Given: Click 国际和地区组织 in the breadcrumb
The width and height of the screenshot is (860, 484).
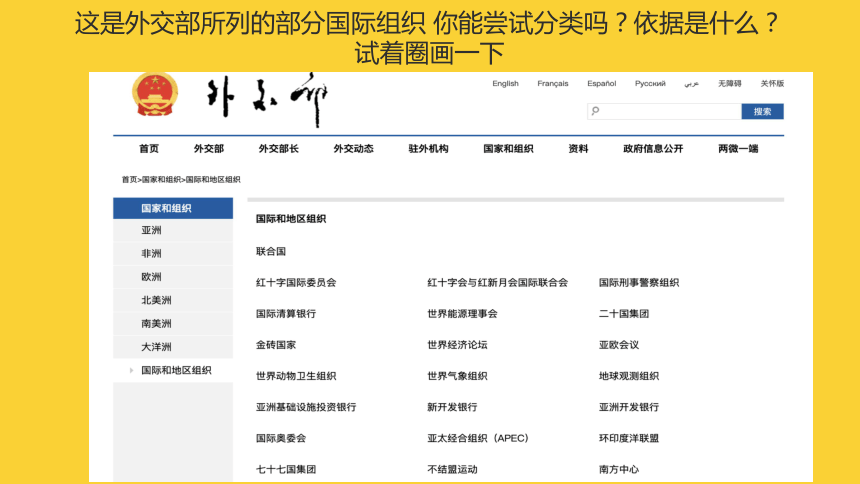Looking at the screenshot, I should click(x=213, y=179).
